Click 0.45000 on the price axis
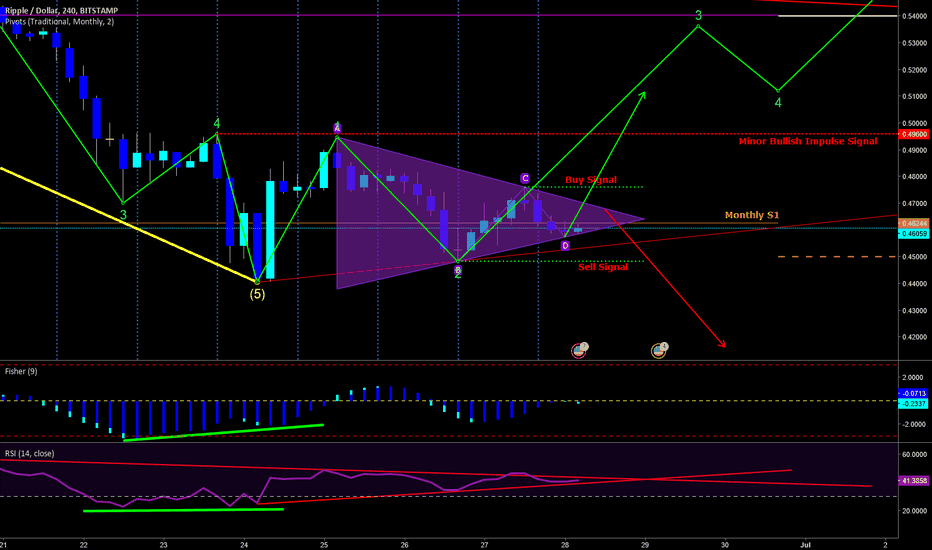This screenshot has width=932, height=550. pyautogui.click(x=915, y=257)
